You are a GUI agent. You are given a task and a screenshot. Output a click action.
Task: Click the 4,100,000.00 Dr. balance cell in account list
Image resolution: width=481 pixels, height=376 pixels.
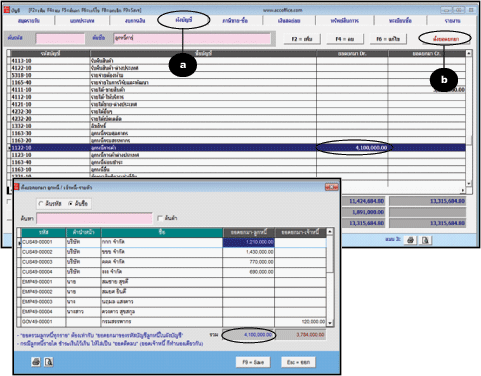(352, 147)
